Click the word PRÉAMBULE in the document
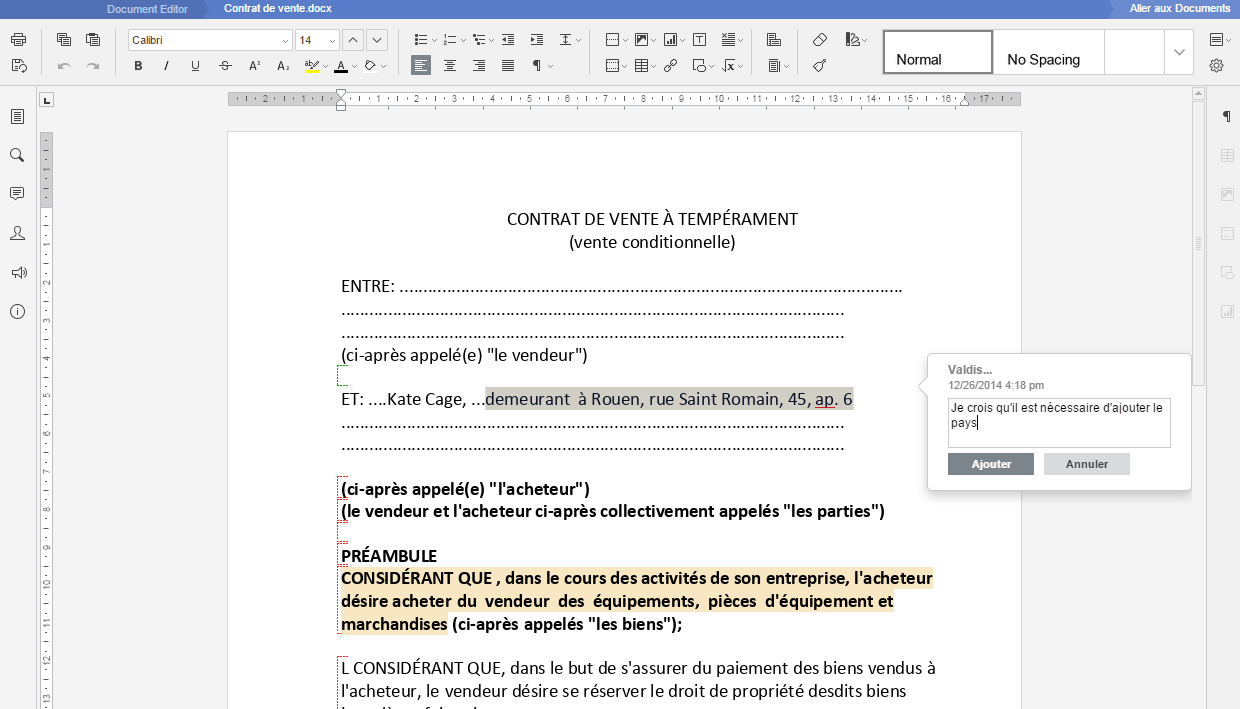The width and height of the screenshot is (1240, 709). pos(389,556)
